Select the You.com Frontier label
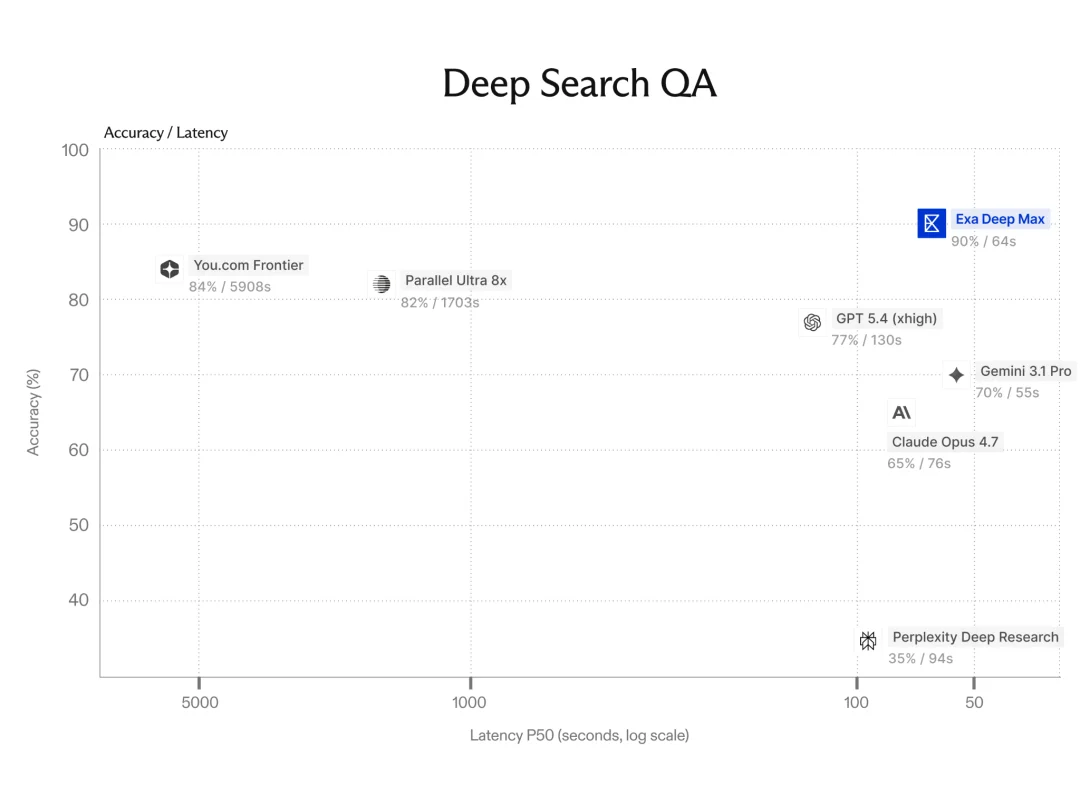The width and height of the screenshot is (1080, 796). pos(248,265)
